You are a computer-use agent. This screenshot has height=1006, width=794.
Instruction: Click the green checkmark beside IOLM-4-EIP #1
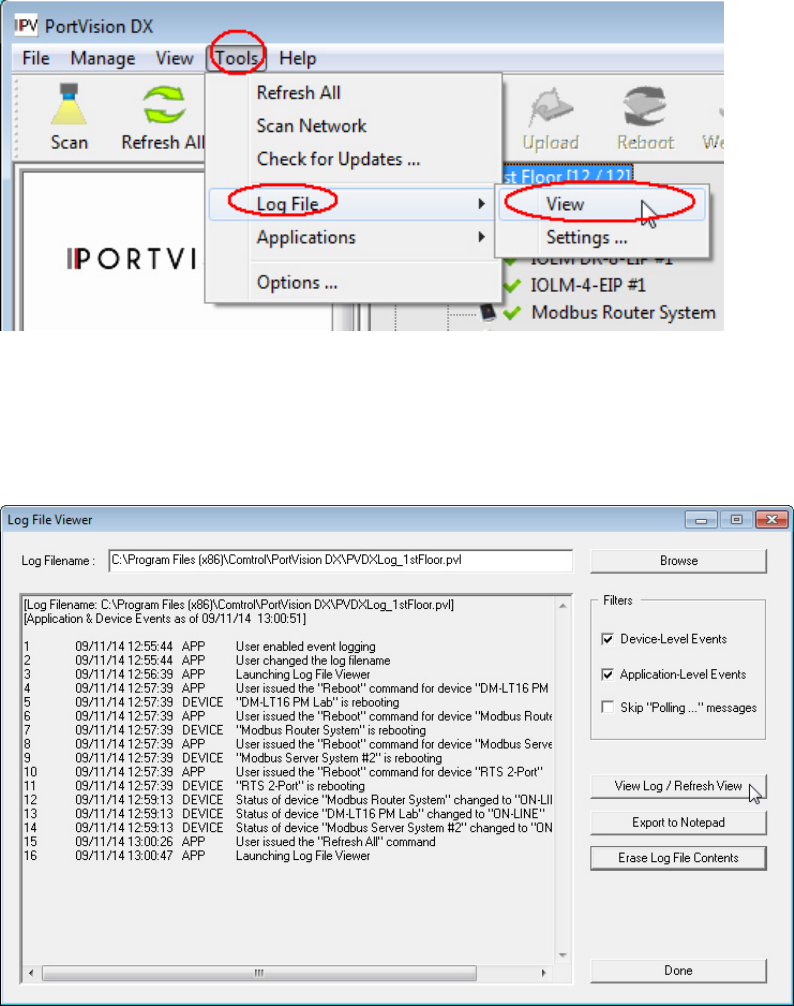(x=512, y=286)
